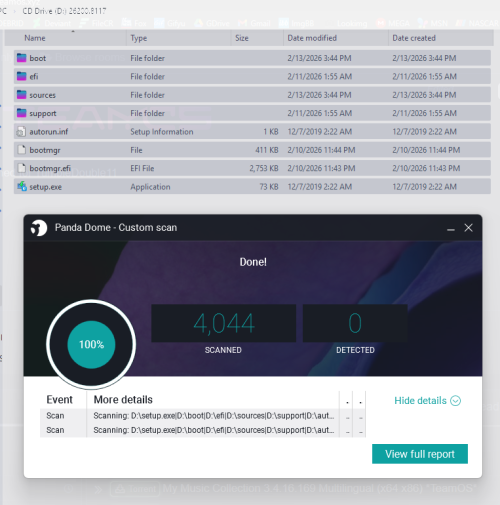Select setup.exe file name
The height and width of the screenshot is (505, 500).
coord(45,187)
